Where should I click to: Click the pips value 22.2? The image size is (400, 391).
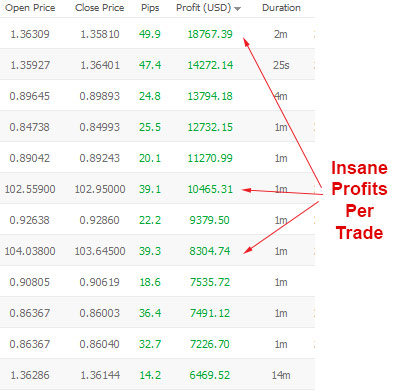click(150, 220)
